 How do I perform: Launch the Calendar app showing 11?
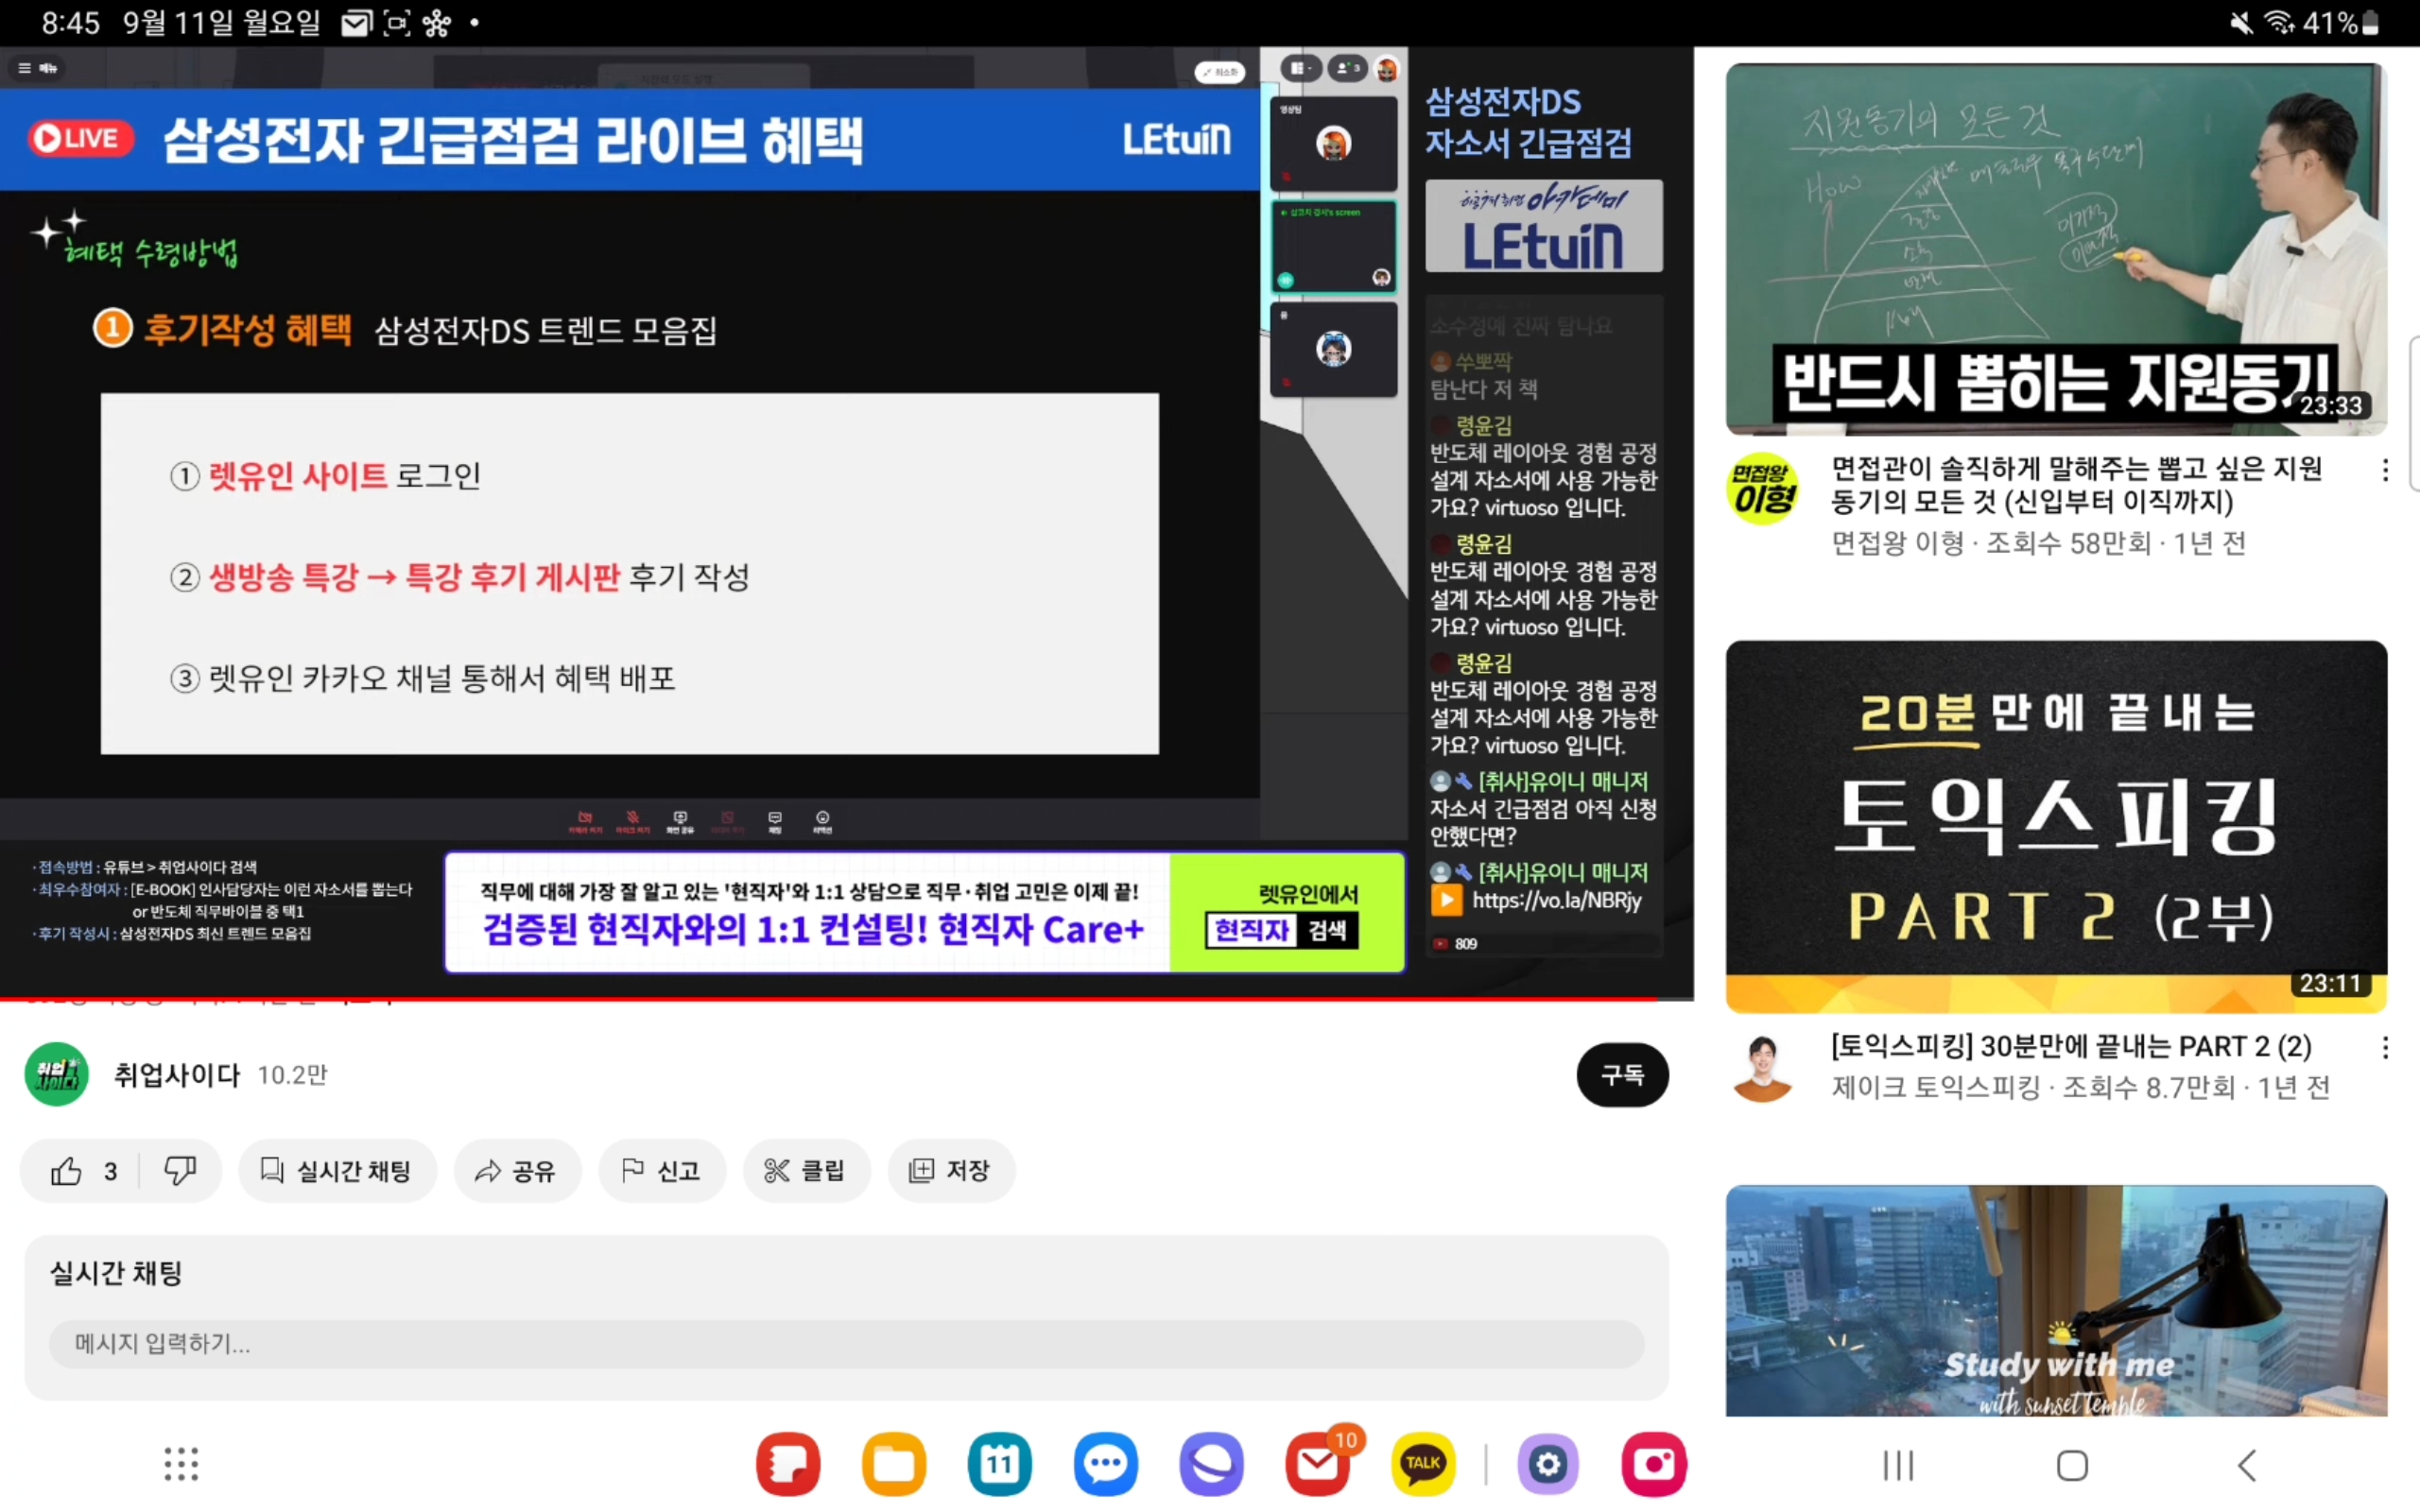(x=1000, y=1464)
